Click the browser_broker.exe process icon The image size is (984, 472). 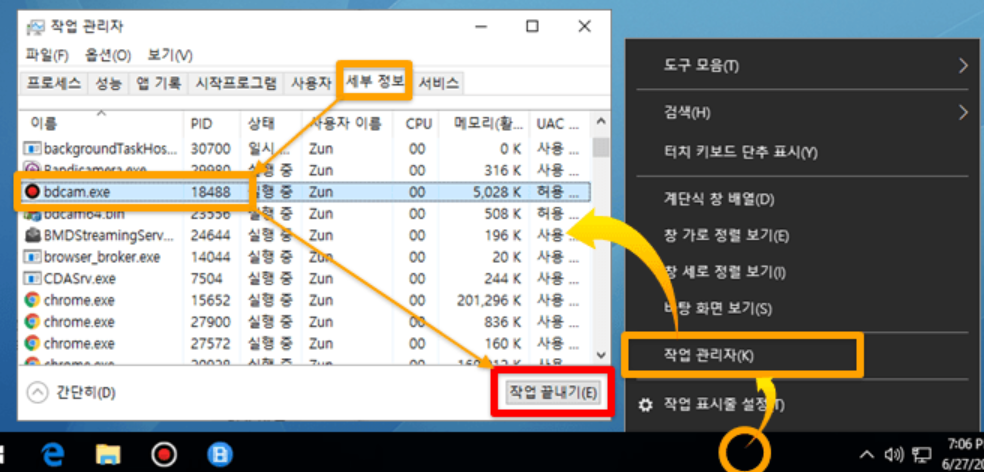pos(31,257)
